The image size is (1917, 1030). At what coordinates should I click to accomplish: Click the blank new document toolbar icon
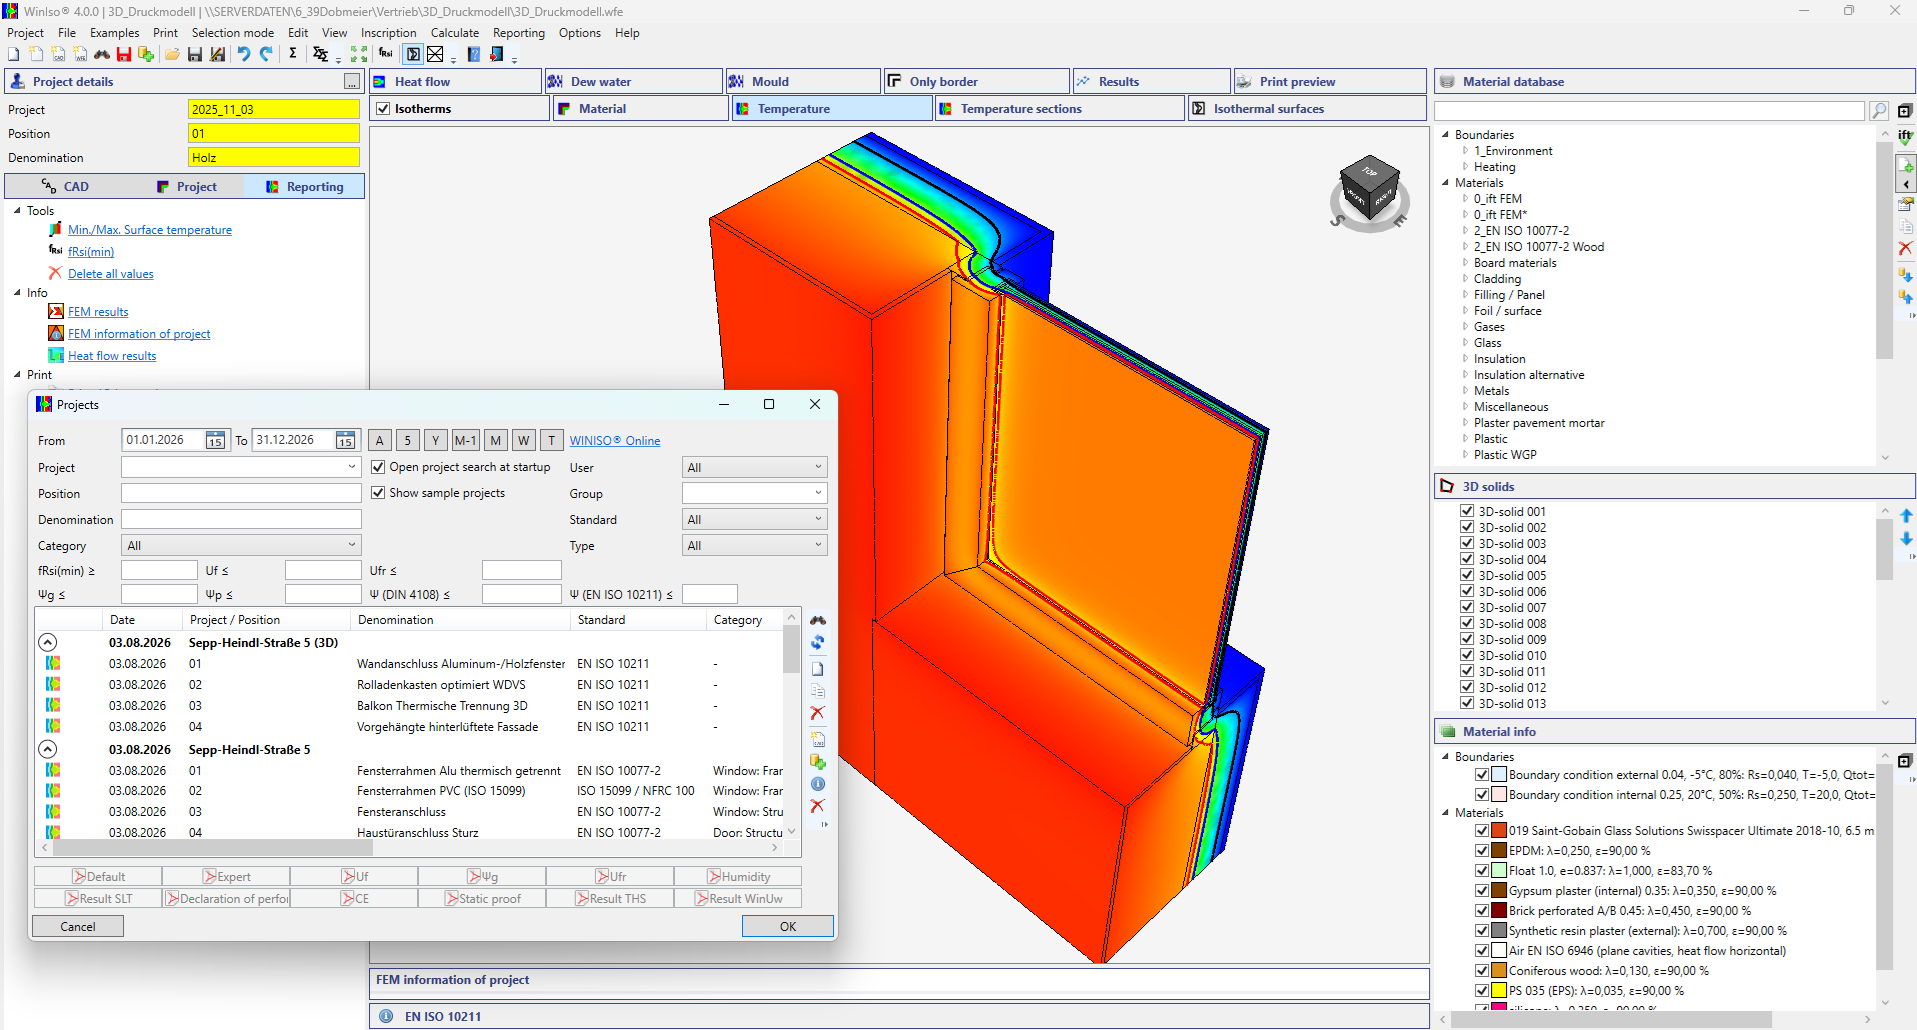coord(14,54)
